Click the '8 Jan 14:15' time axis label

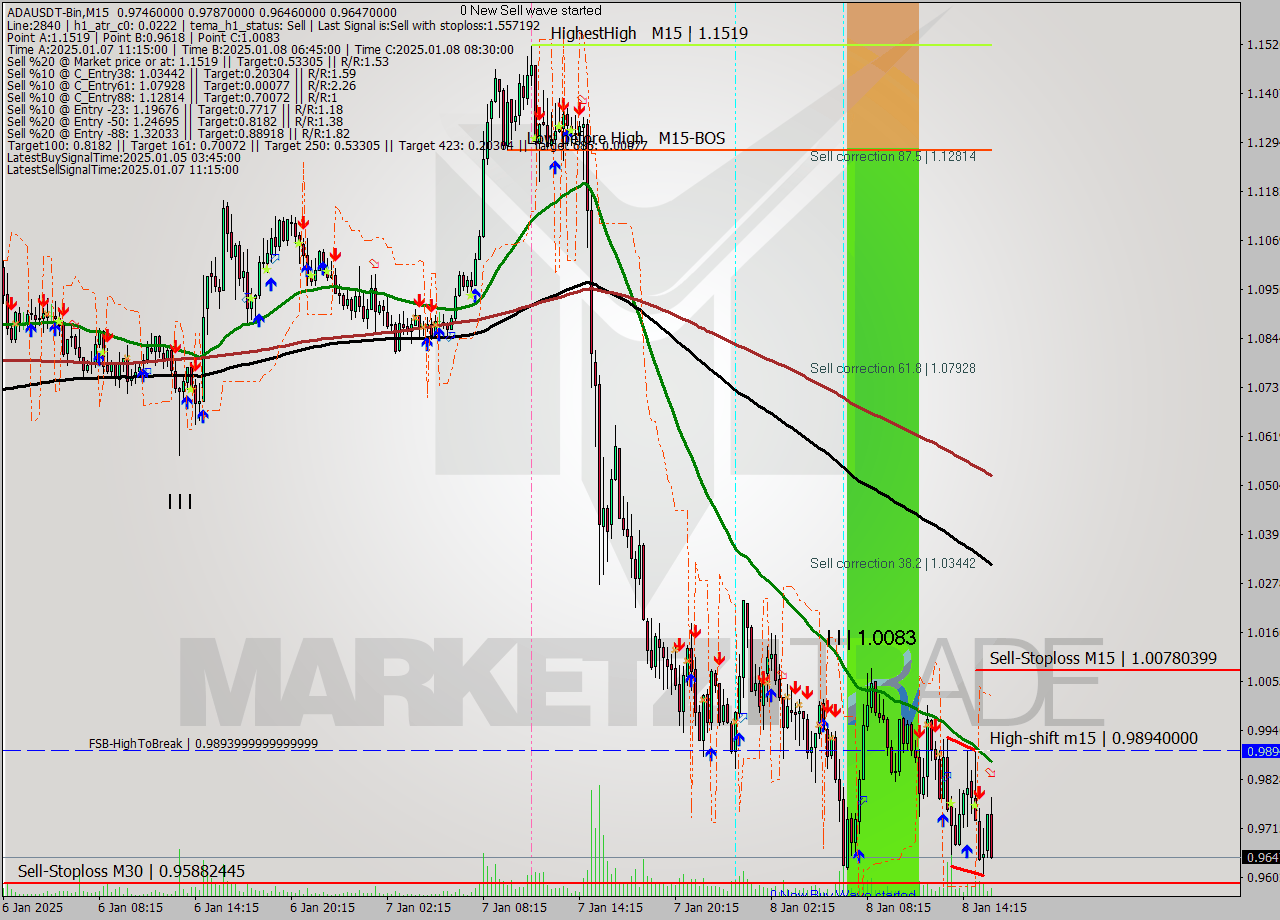pyautogui.click(x=994, y=908)
